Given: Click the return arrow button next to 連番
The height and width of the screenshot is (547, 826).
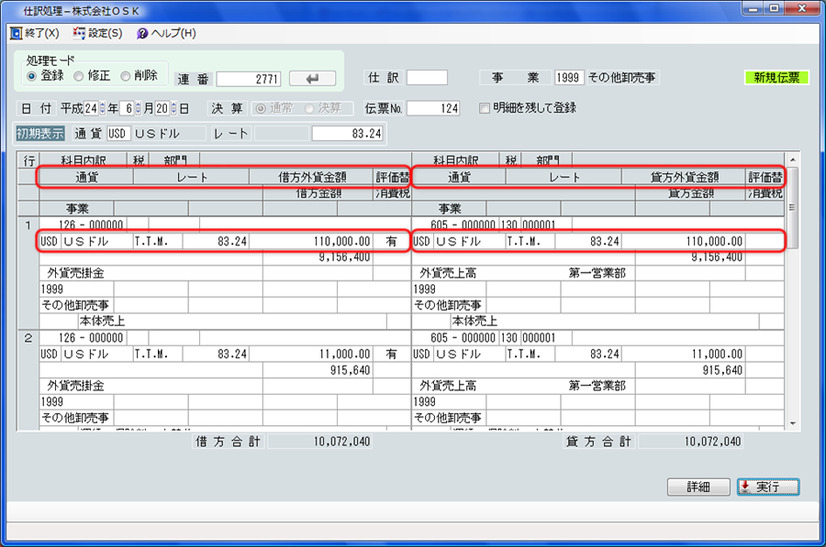Looking at the screenshot, I should (x=312, y=79).
